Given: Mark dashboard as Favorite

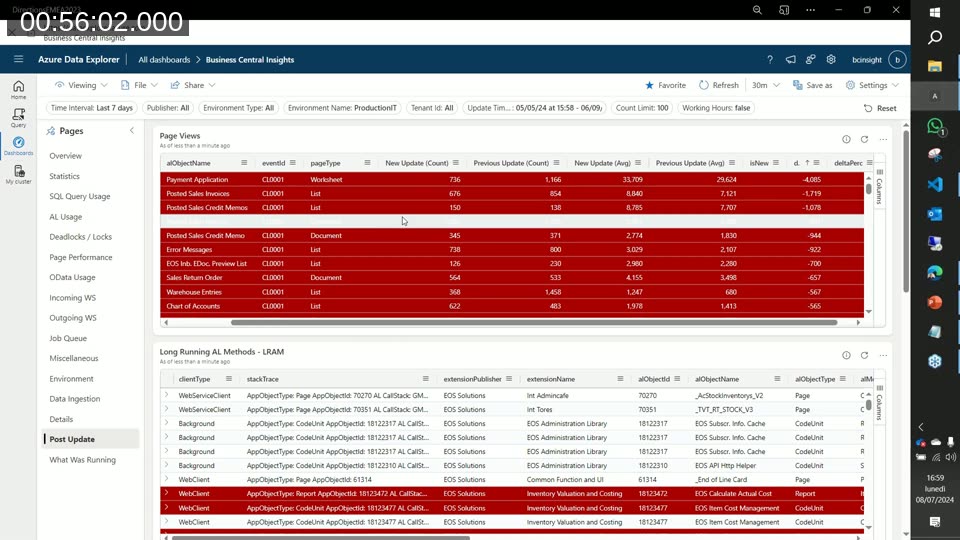Looking at the screenshot, I should coord(666,85).
